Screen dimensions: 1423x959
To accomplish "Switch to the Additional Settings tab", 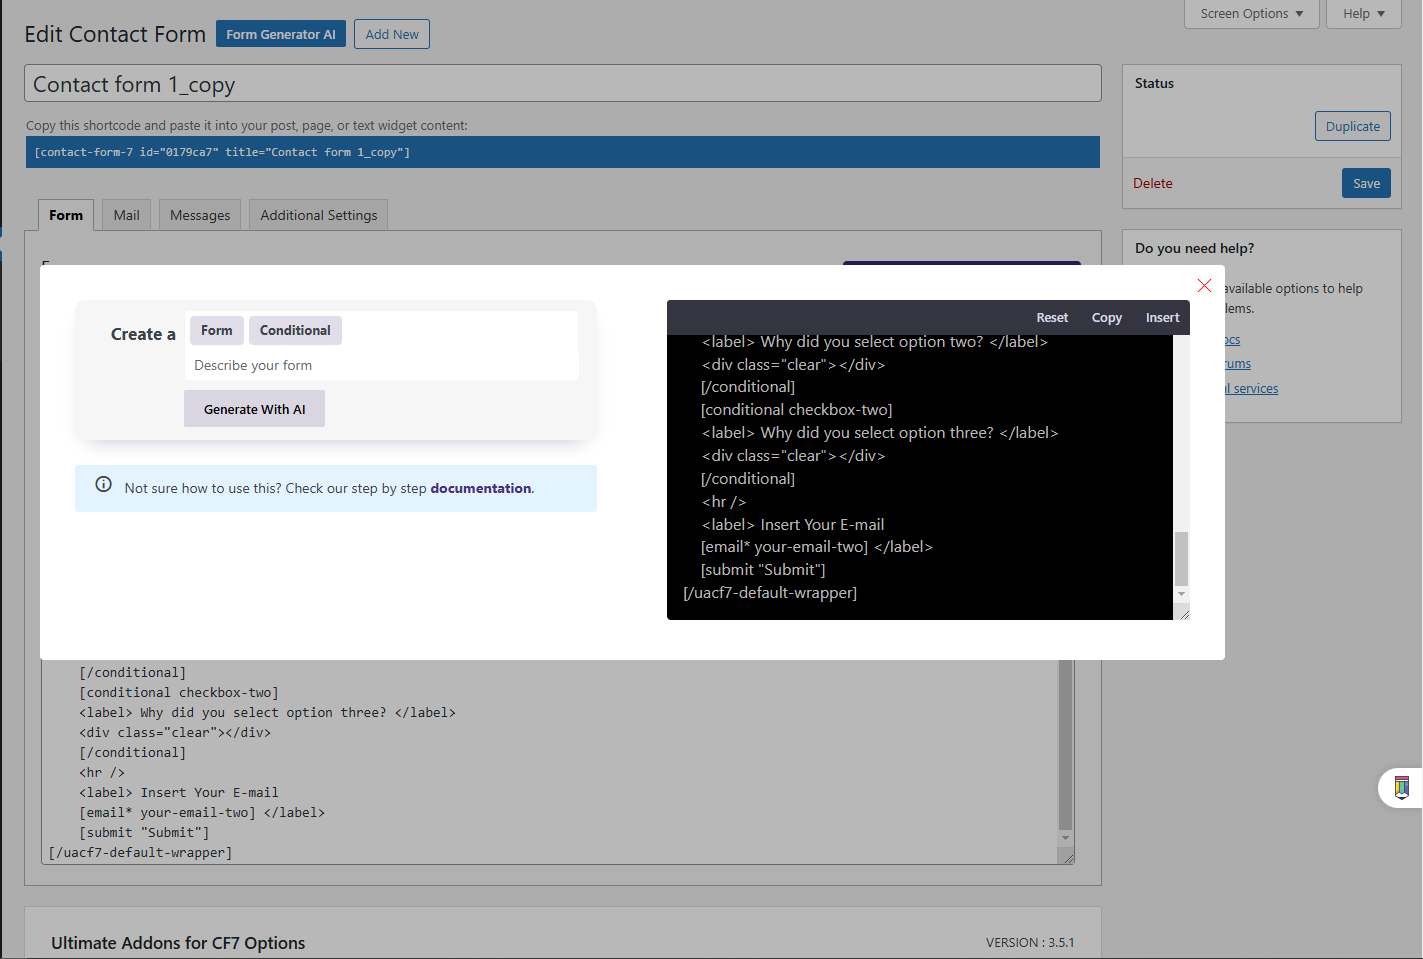I will [x=318, y=214].
